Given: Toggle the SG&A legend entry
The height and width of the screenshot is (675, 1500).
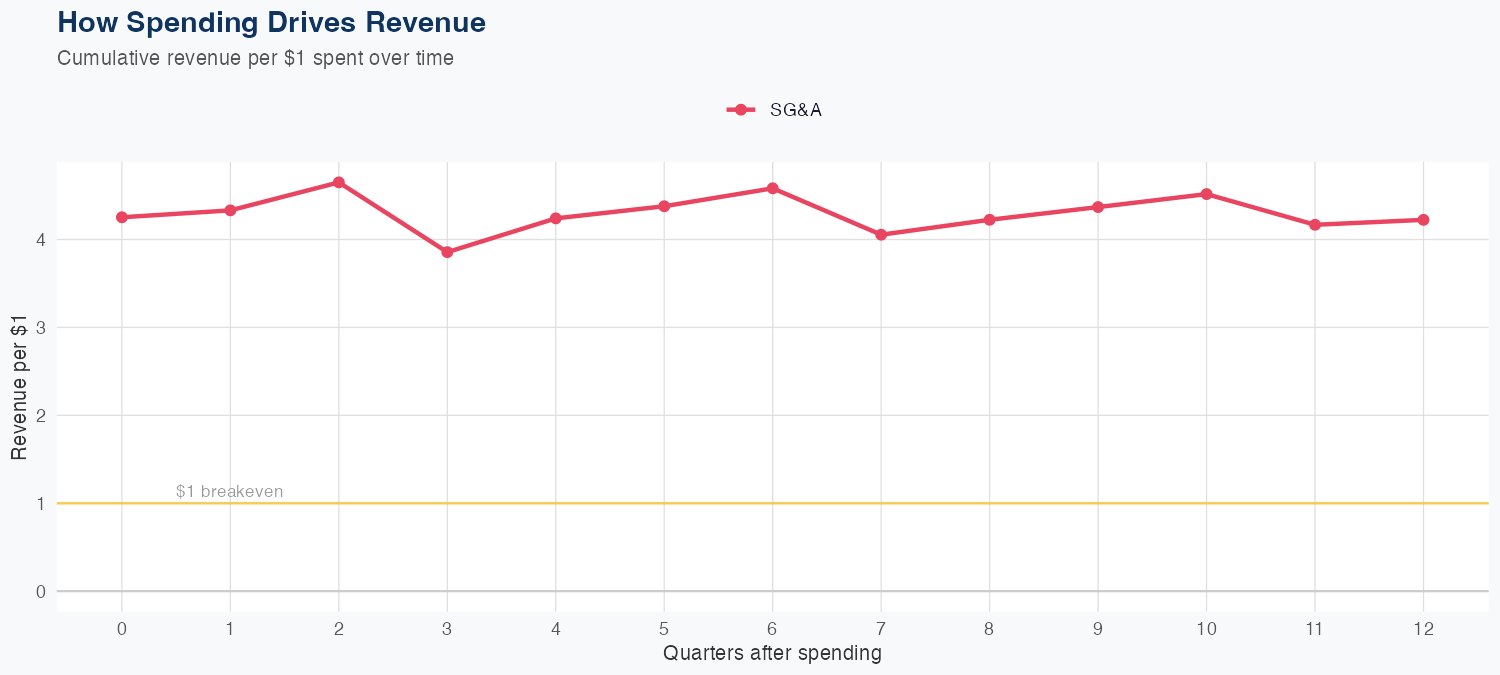Looking at the screenshot, I should (795, 110).
